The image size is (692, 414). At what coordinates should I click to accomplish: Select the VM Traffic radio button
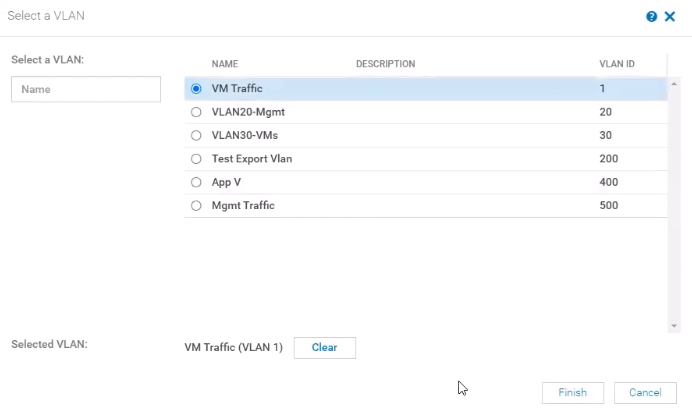[x=196, y=89]
